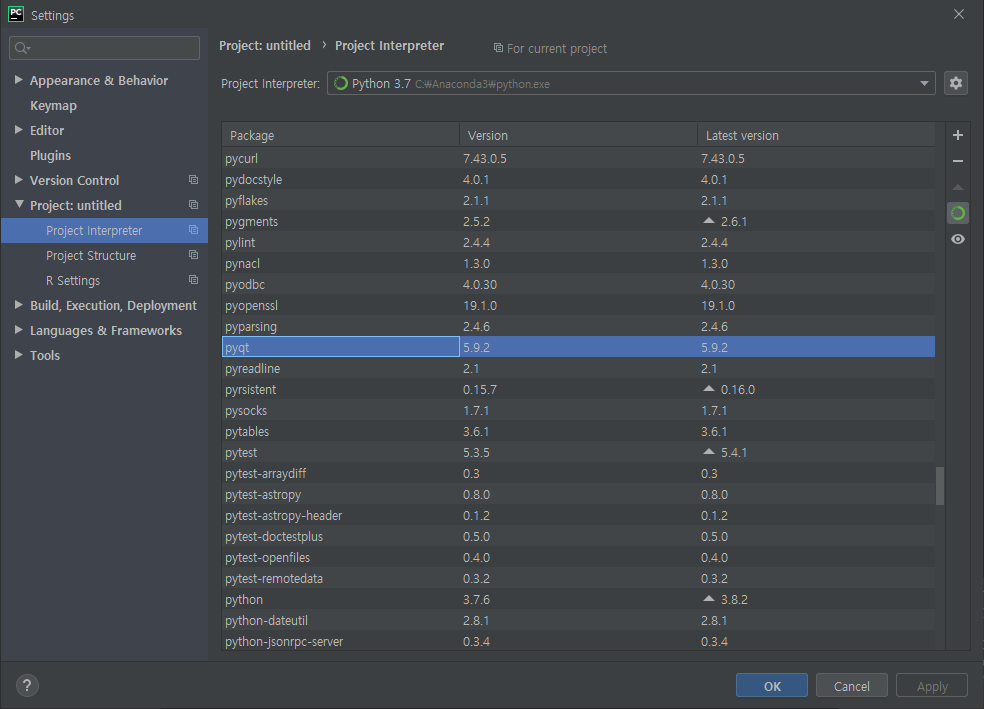
Task: Click the project-level icon beside Project: untitled
Action: [x=193, y=205]
